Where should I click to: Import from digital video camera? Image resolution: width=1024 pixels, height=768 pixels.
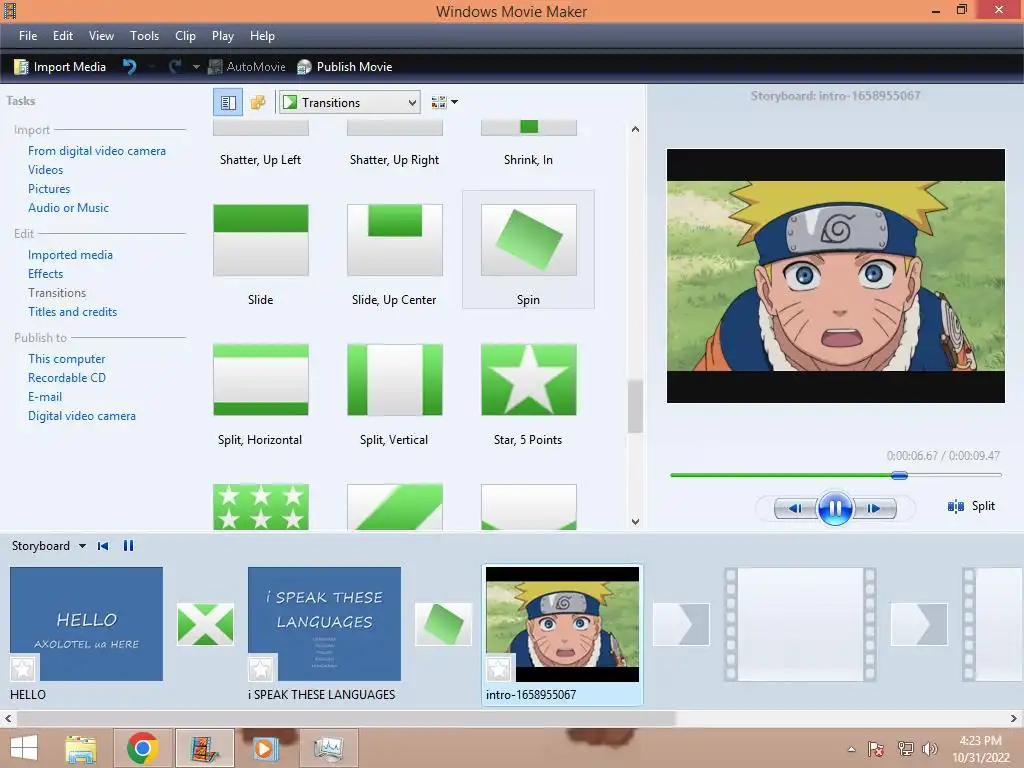coord(97,151)
